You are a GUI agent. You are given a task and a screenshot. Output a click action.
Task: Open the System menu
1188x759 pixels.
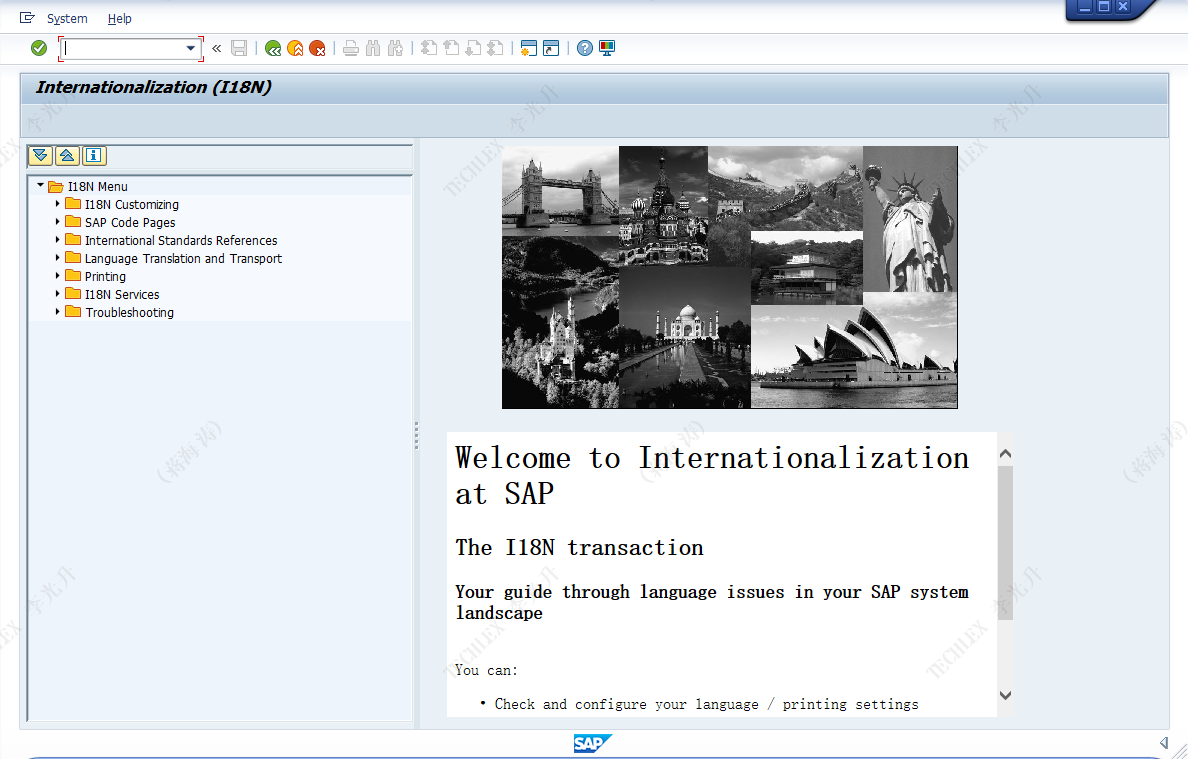pos(67,18)
